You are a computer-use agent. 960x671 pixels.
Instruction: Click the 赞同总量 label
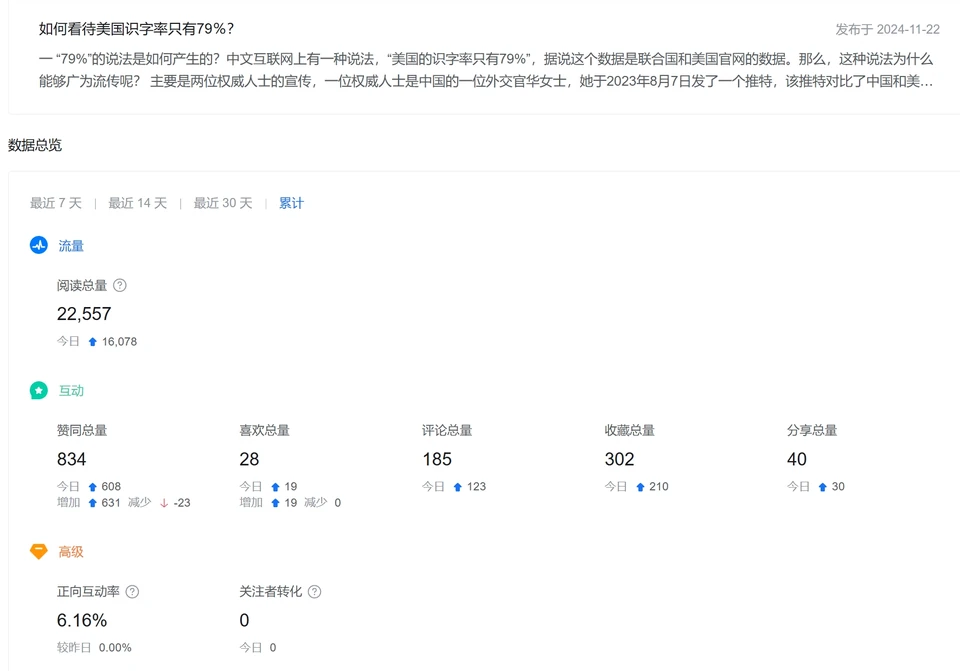pyautogui.click(x=82, y=430)
